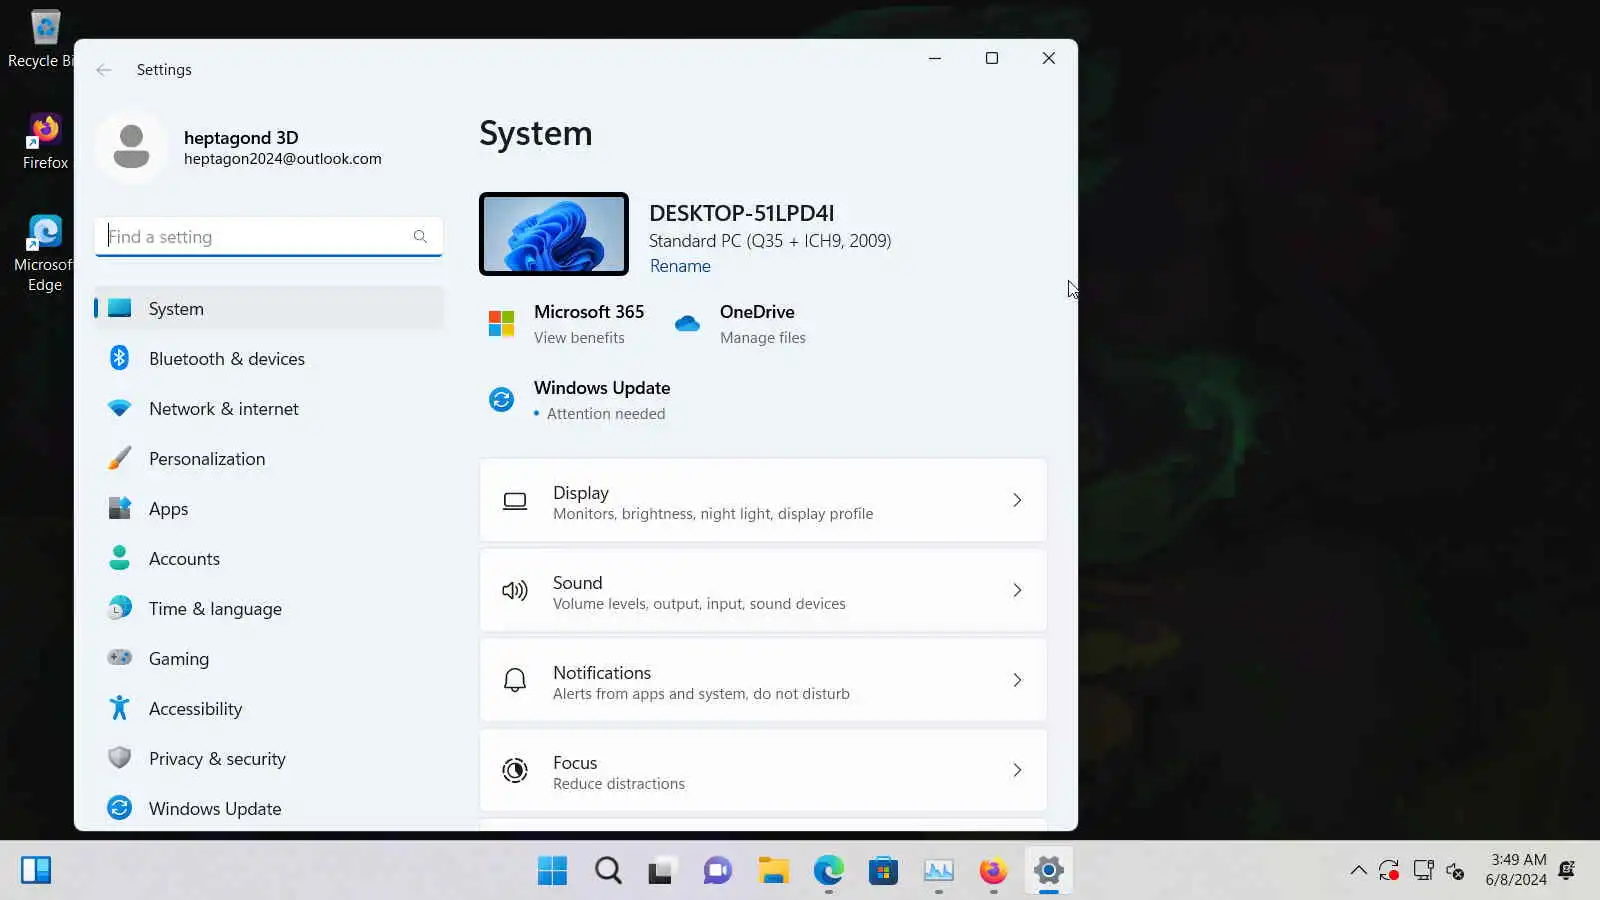This screenshot has height=900, width=1600.
Task: Open the Windows Update Attention needed tile
Action: pos(580,400)
